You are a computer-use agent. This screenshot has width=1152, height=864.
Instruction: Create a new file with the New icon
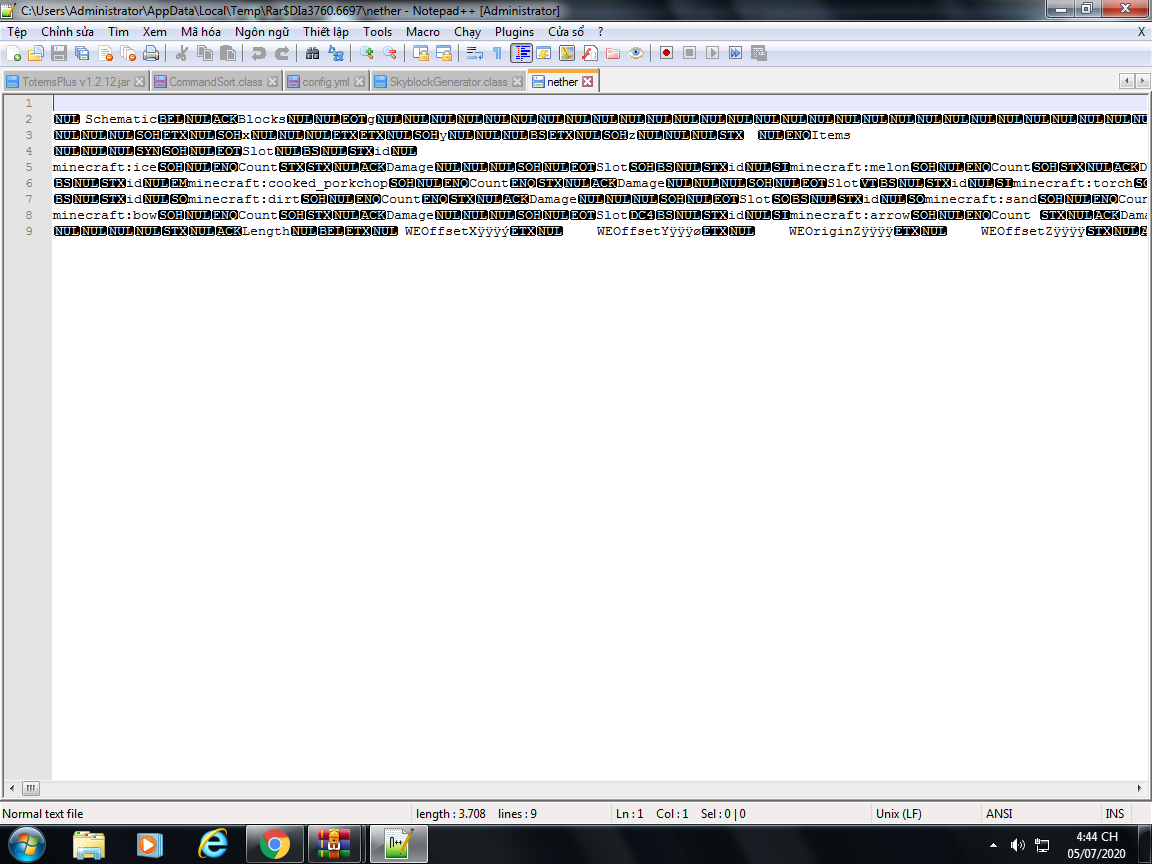[13, 53]
